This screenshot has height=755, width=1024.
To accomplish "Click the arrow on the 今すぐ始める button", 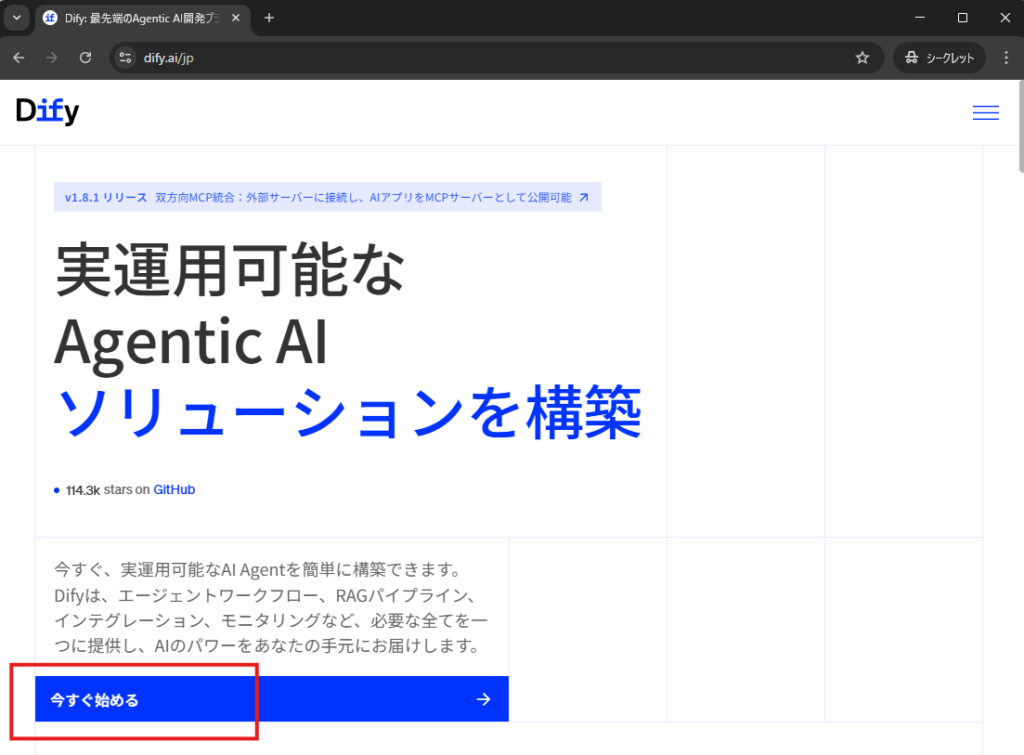I will [483, 699].
